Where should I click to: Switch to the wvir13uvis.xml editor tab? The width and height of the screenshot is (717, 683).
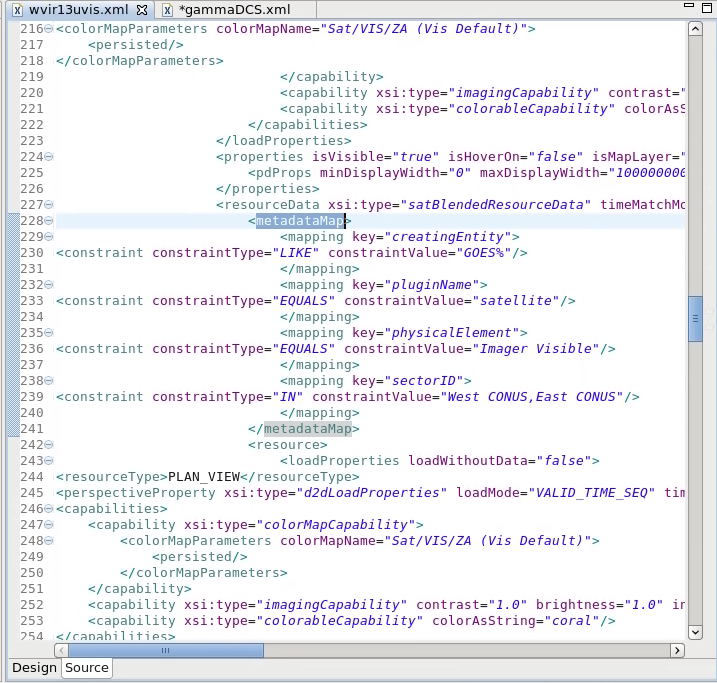click(79, 10)
